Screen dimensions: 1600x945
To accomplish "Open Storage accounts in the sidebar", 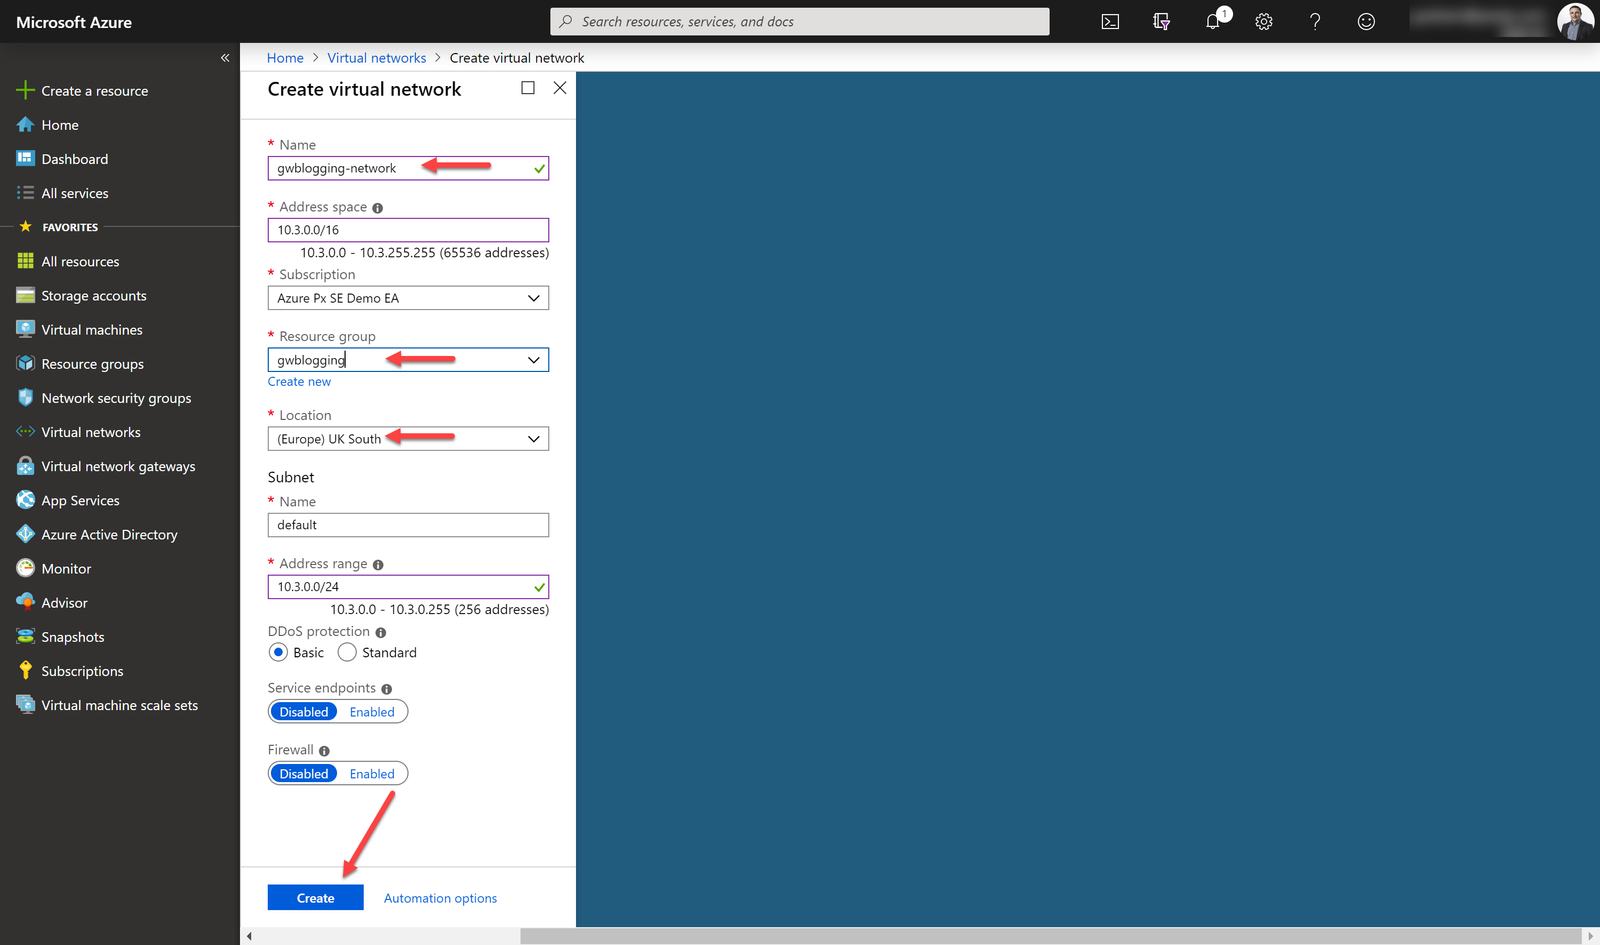I will pyautogui.click(x=94, y=295).
